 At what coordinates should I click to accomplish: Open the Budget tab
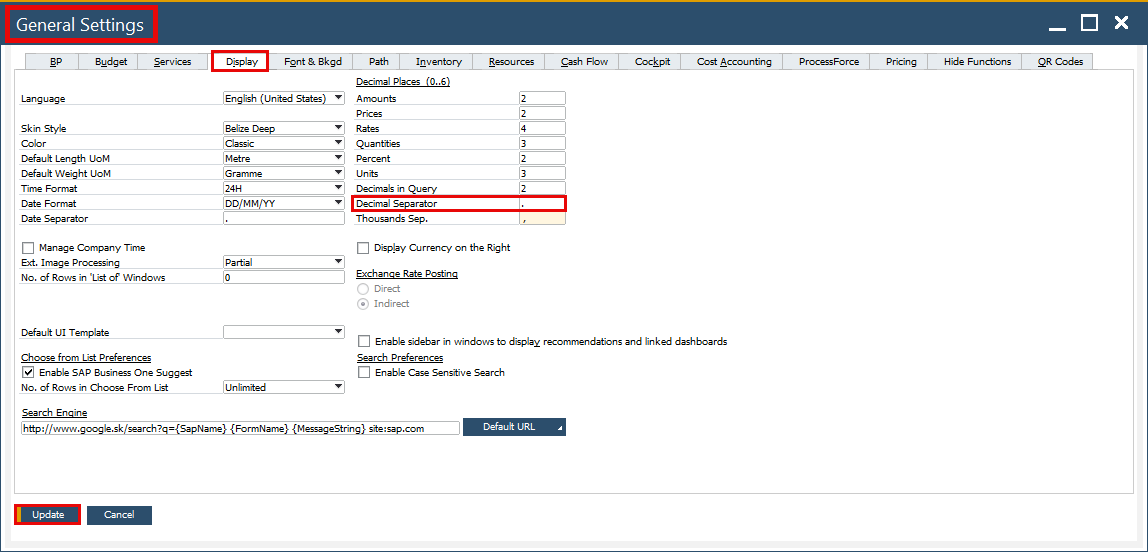[111, 61]
